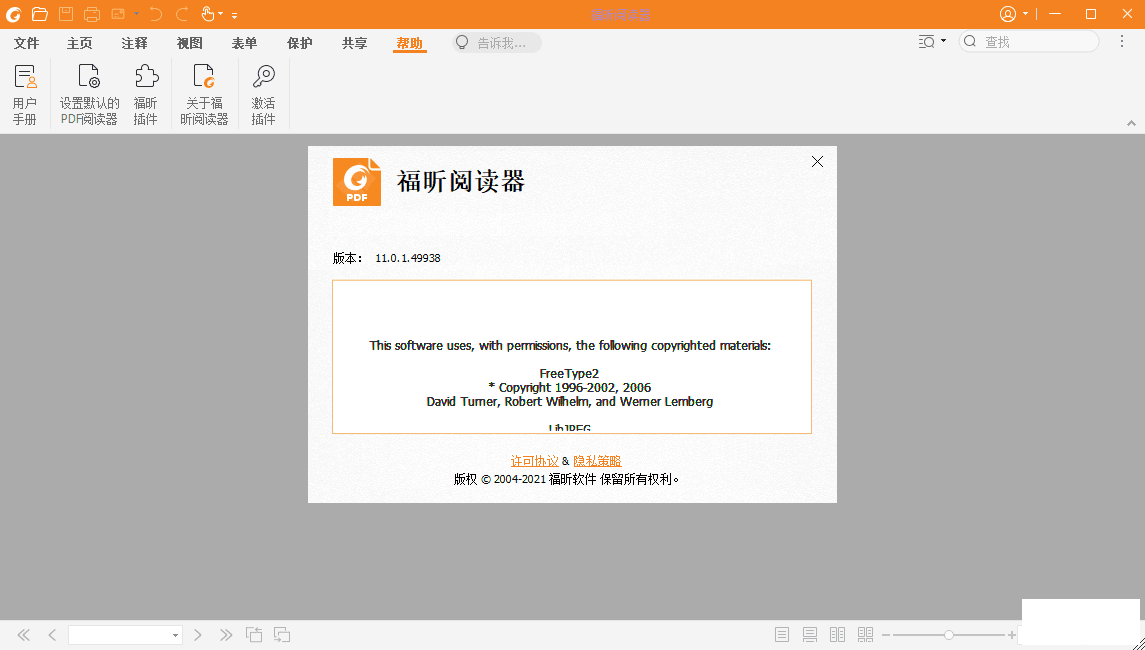Open the dropdown next to the snapshot icon
1145x650 pixels.
click(x=137, y=14)
